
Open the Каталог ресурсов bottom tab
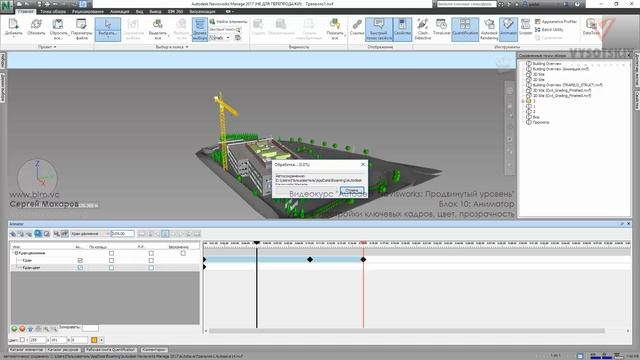click(63, 350)
